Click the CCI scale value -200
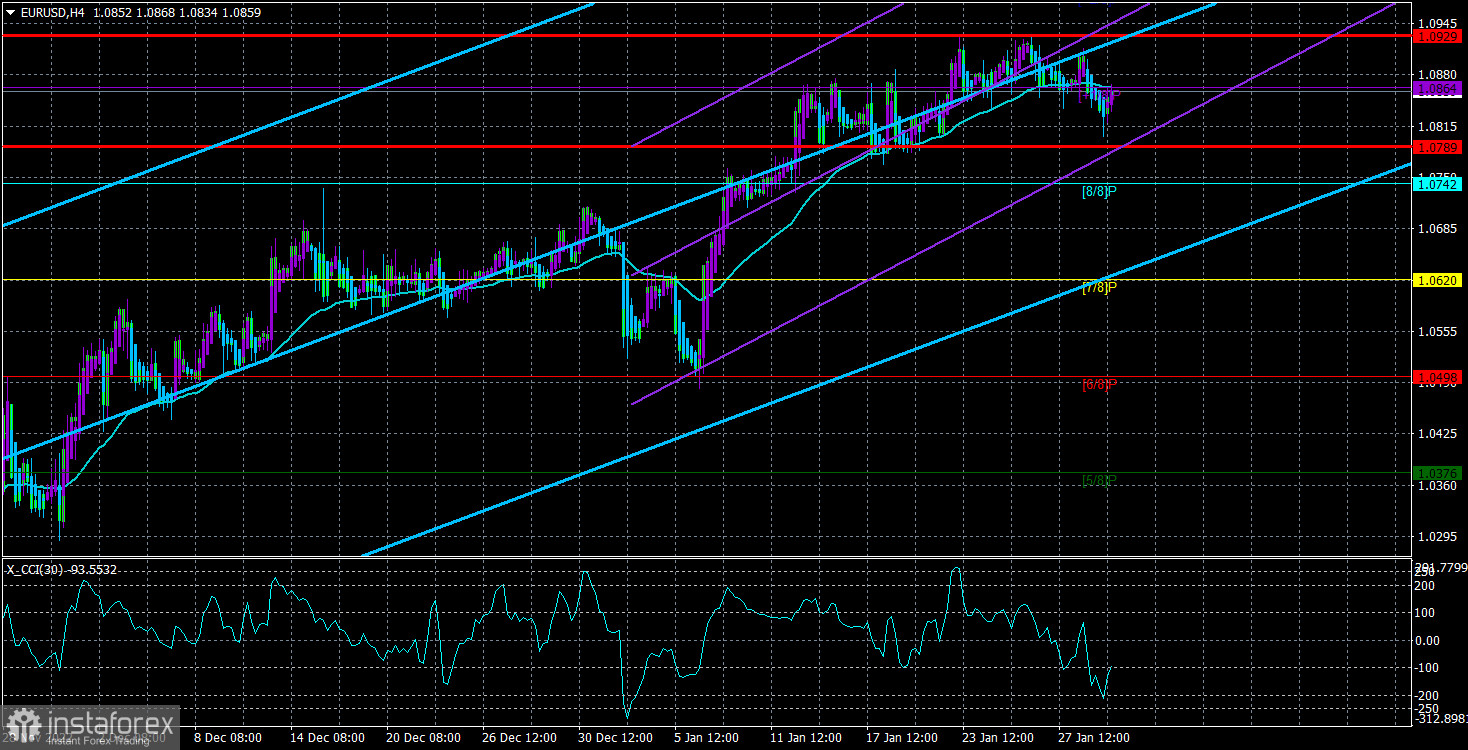 point(1428,695)
